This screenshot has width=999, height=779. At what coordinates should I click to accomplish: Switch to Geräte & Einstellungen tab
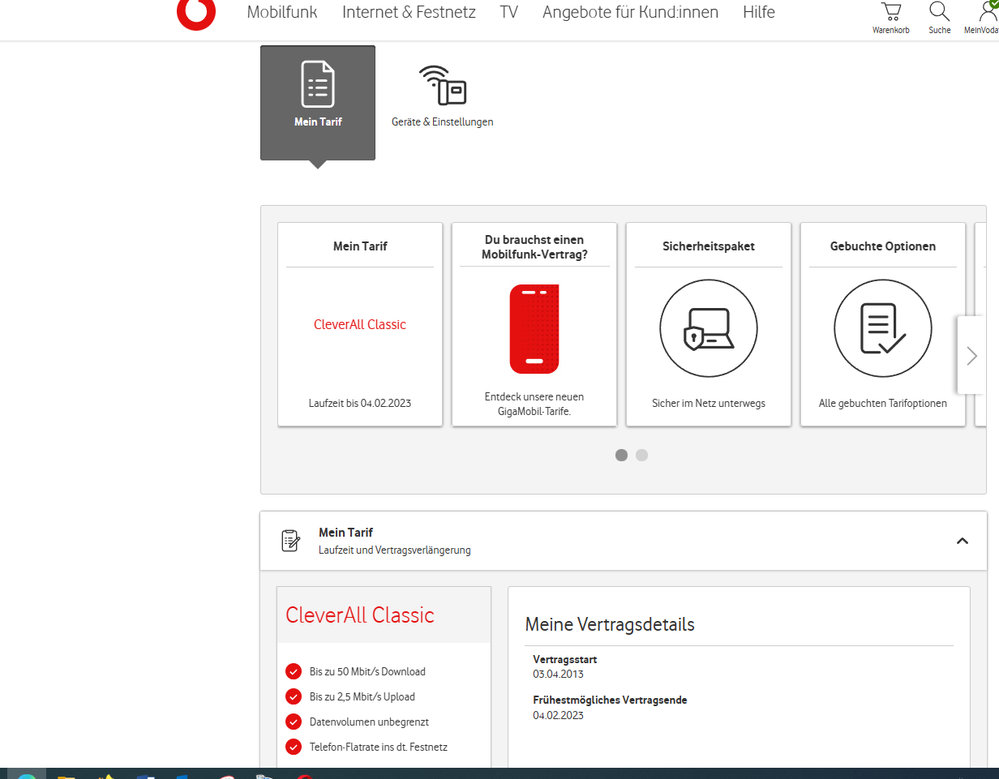pos(442,96)
